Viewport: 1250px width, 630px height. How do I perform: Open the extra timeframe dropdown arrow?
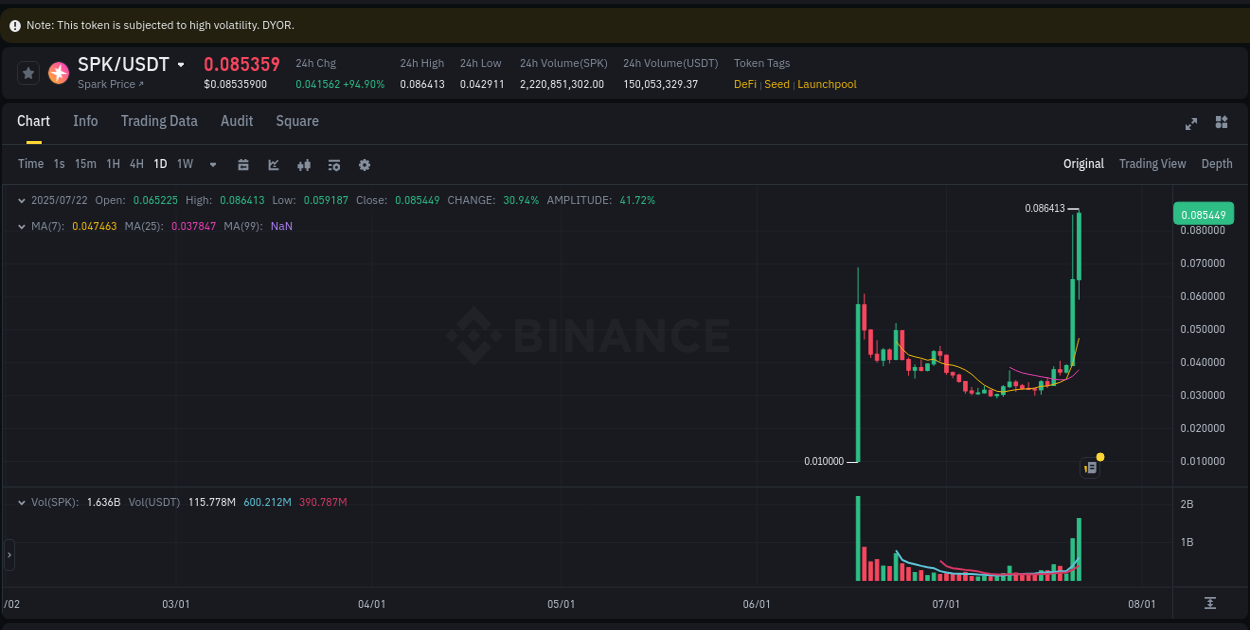coord(212,164)
